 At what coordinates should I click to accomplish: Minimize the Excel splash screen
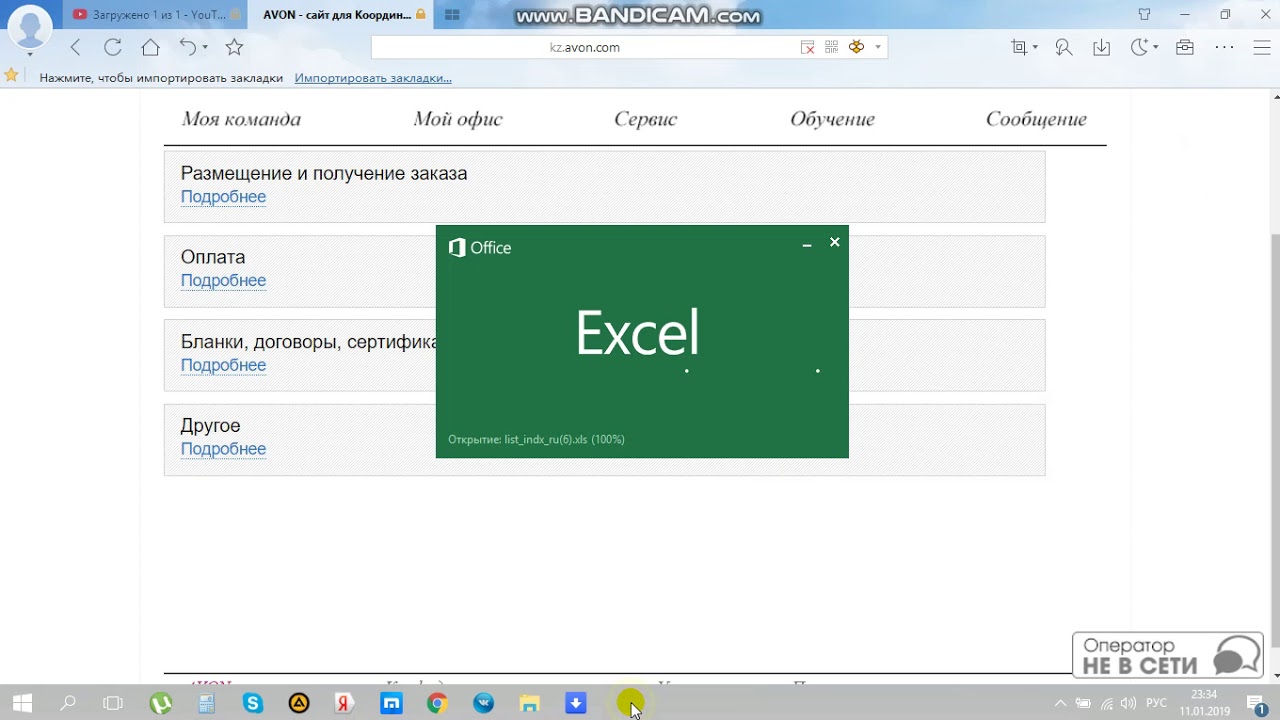click(x=807, y=244)
